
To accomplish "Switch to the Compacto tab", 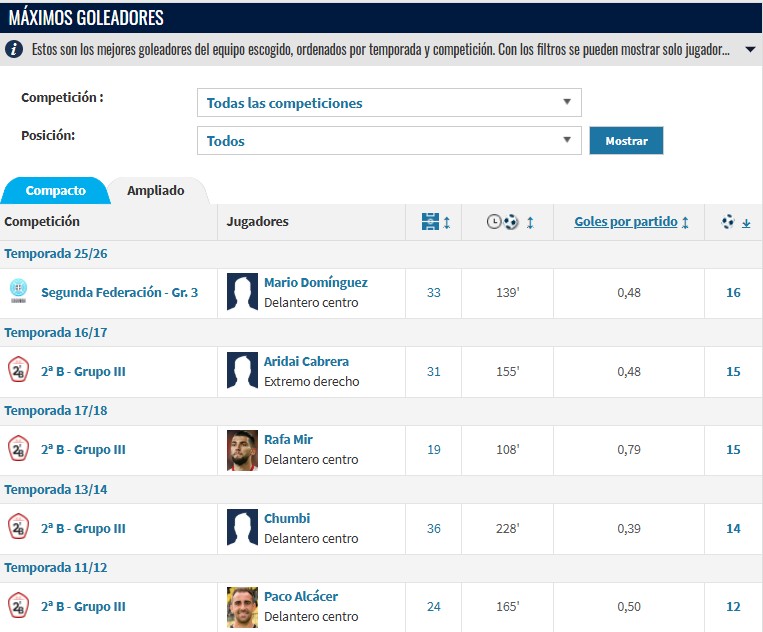I will tap(56, 190).
